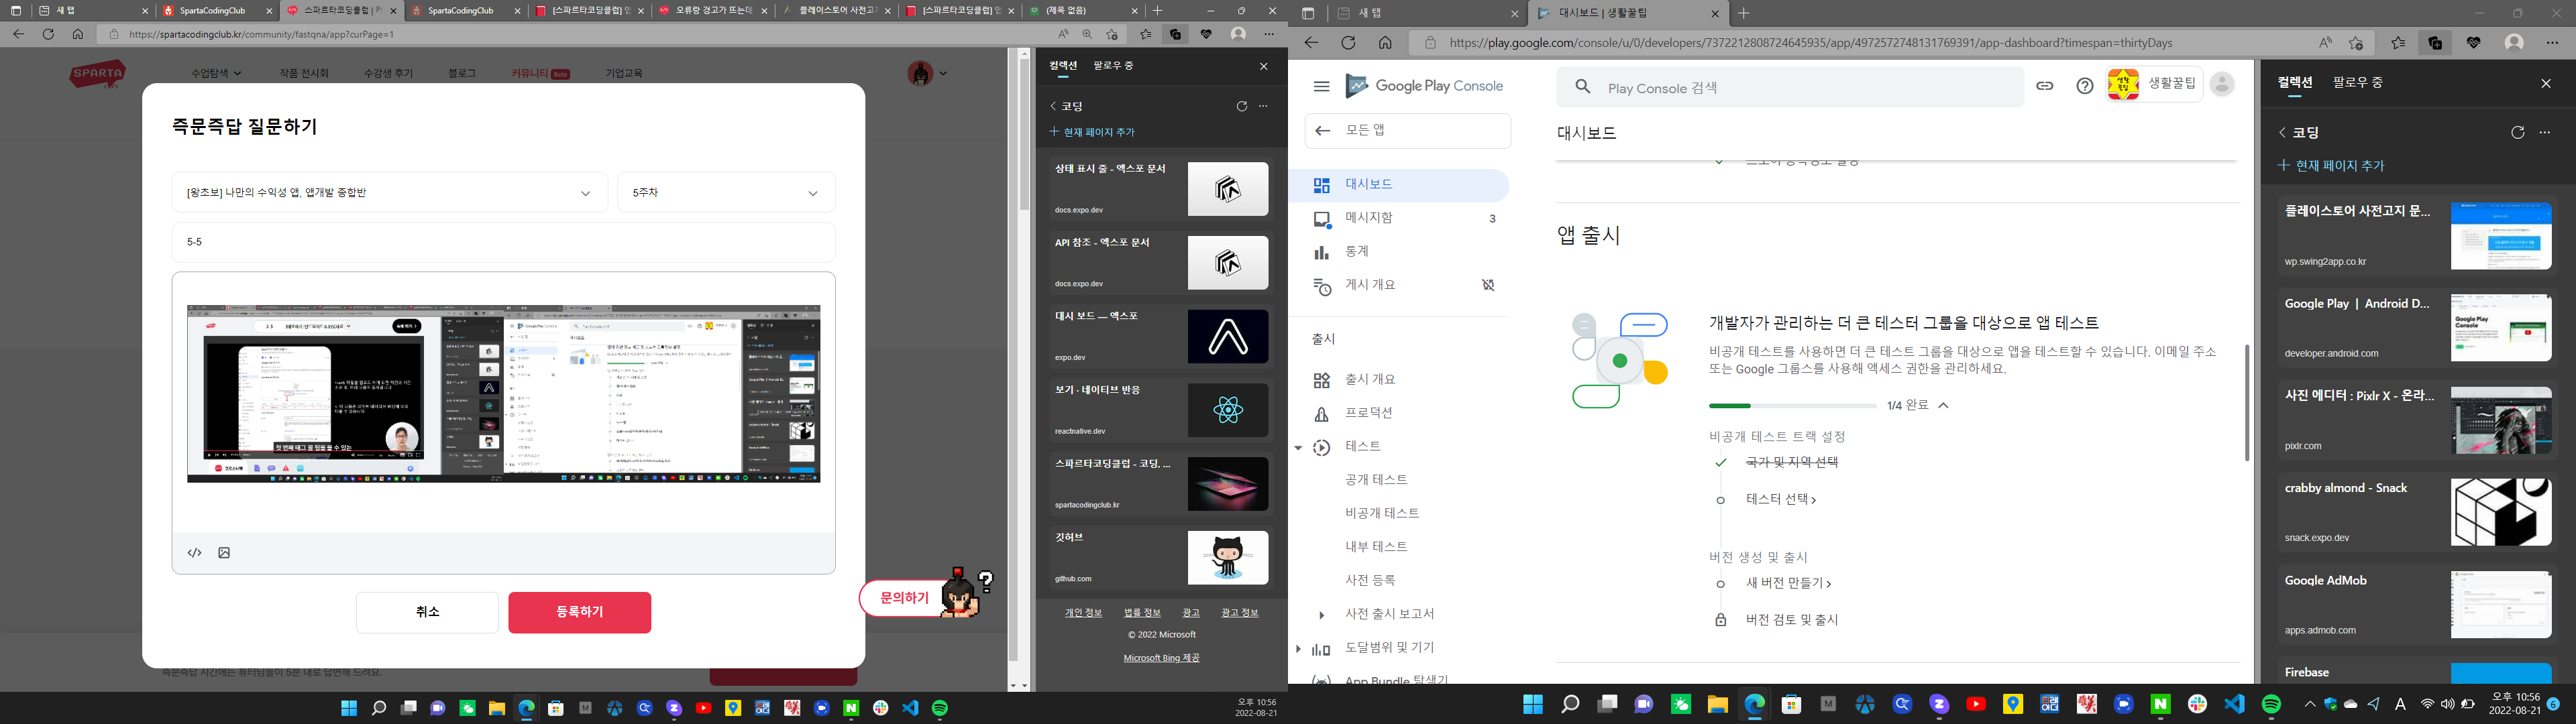Click the Play Console page vertical scrollbar
This screenshot has height=724, width=2576.
(x=2246, y=403)
